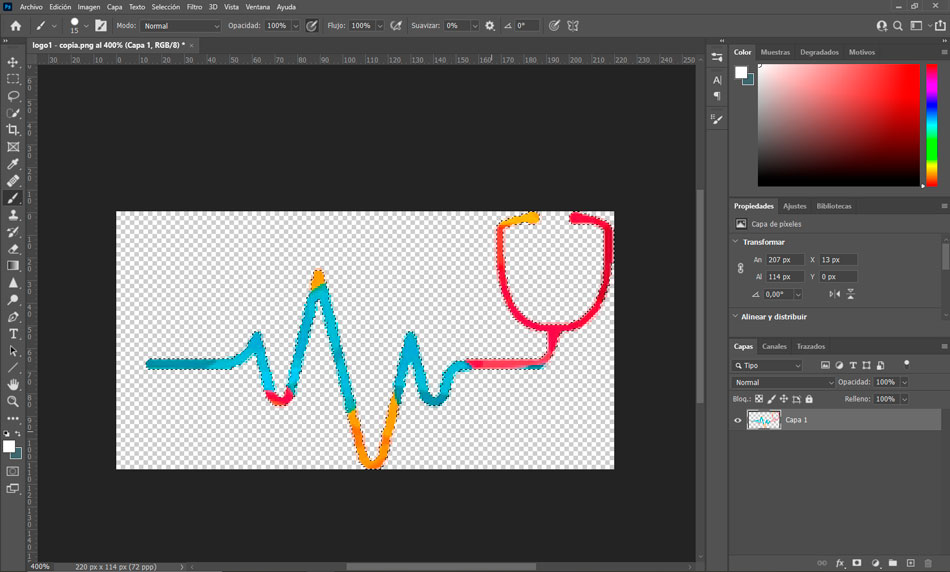Open the brush Modo blending dropdown

pos(180,26)
